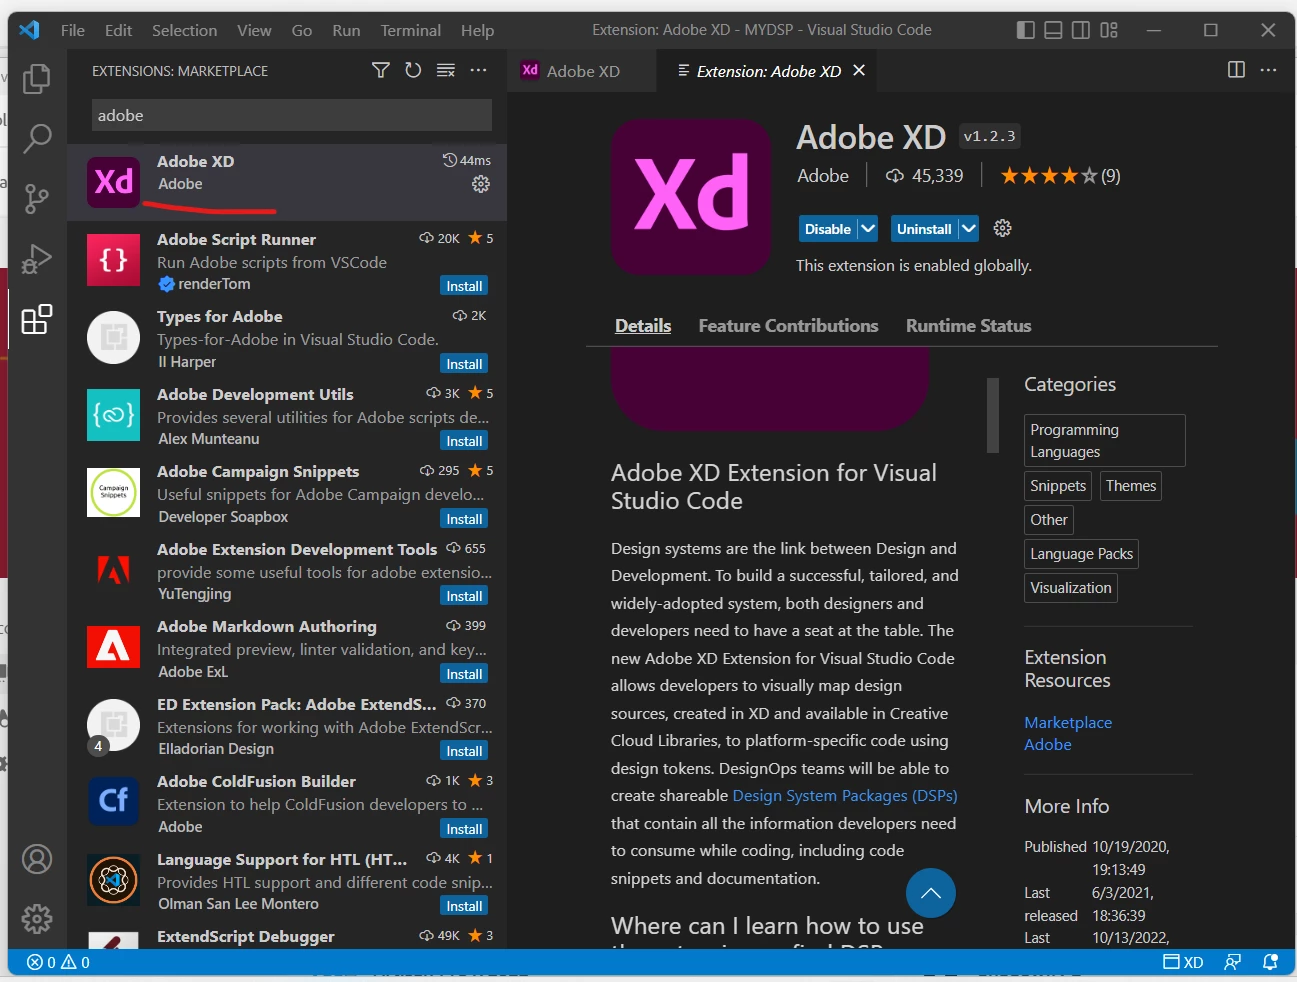Open Views and More Actions in Extensions panel
This screenshot has width=1297, height=982.
tap(479, 70)
